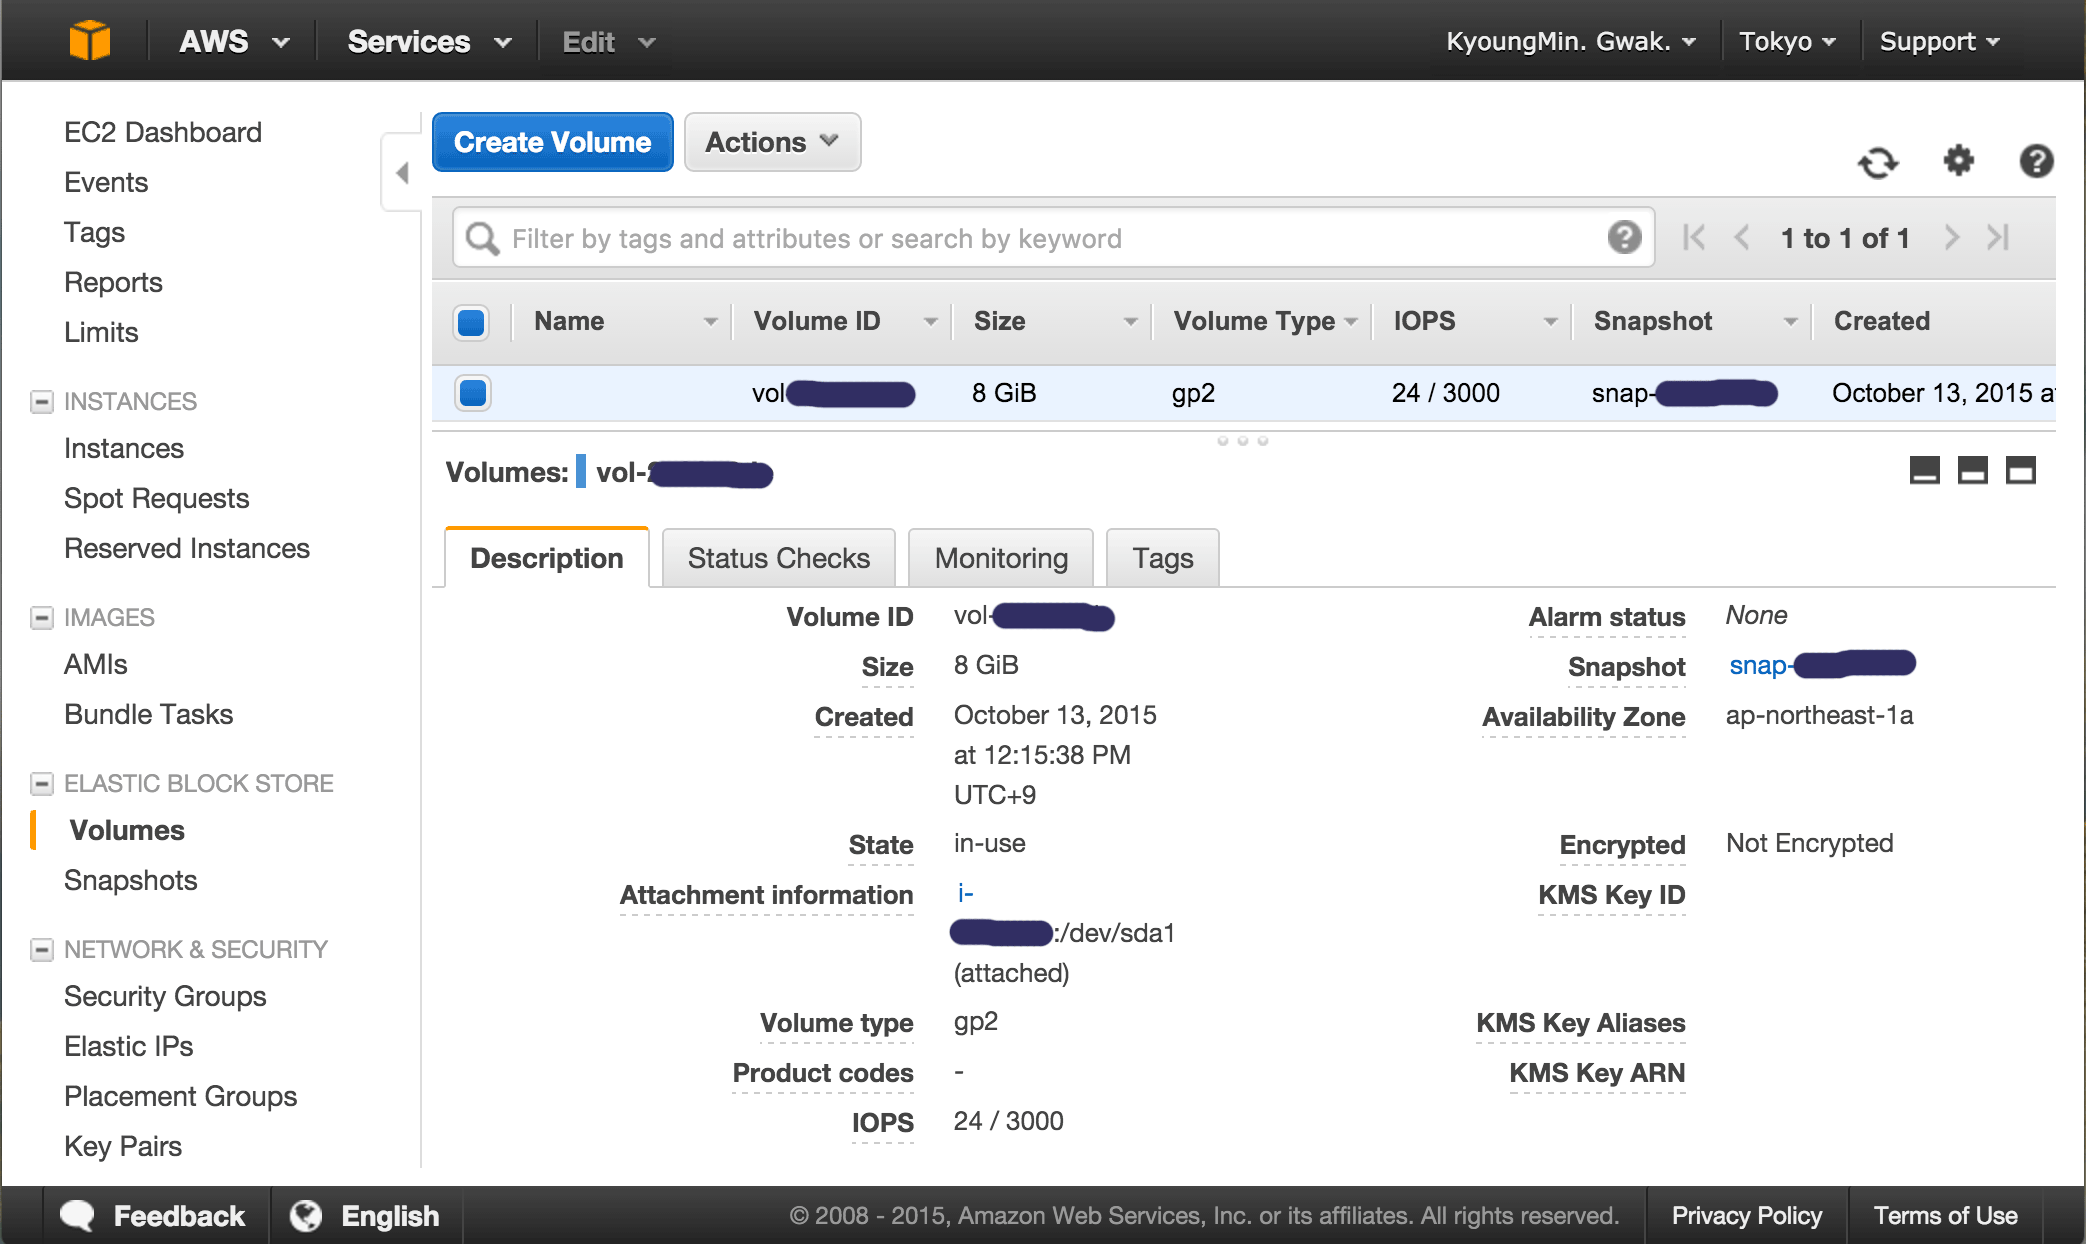Open the Volume ID column dropdown arrow

930,322
